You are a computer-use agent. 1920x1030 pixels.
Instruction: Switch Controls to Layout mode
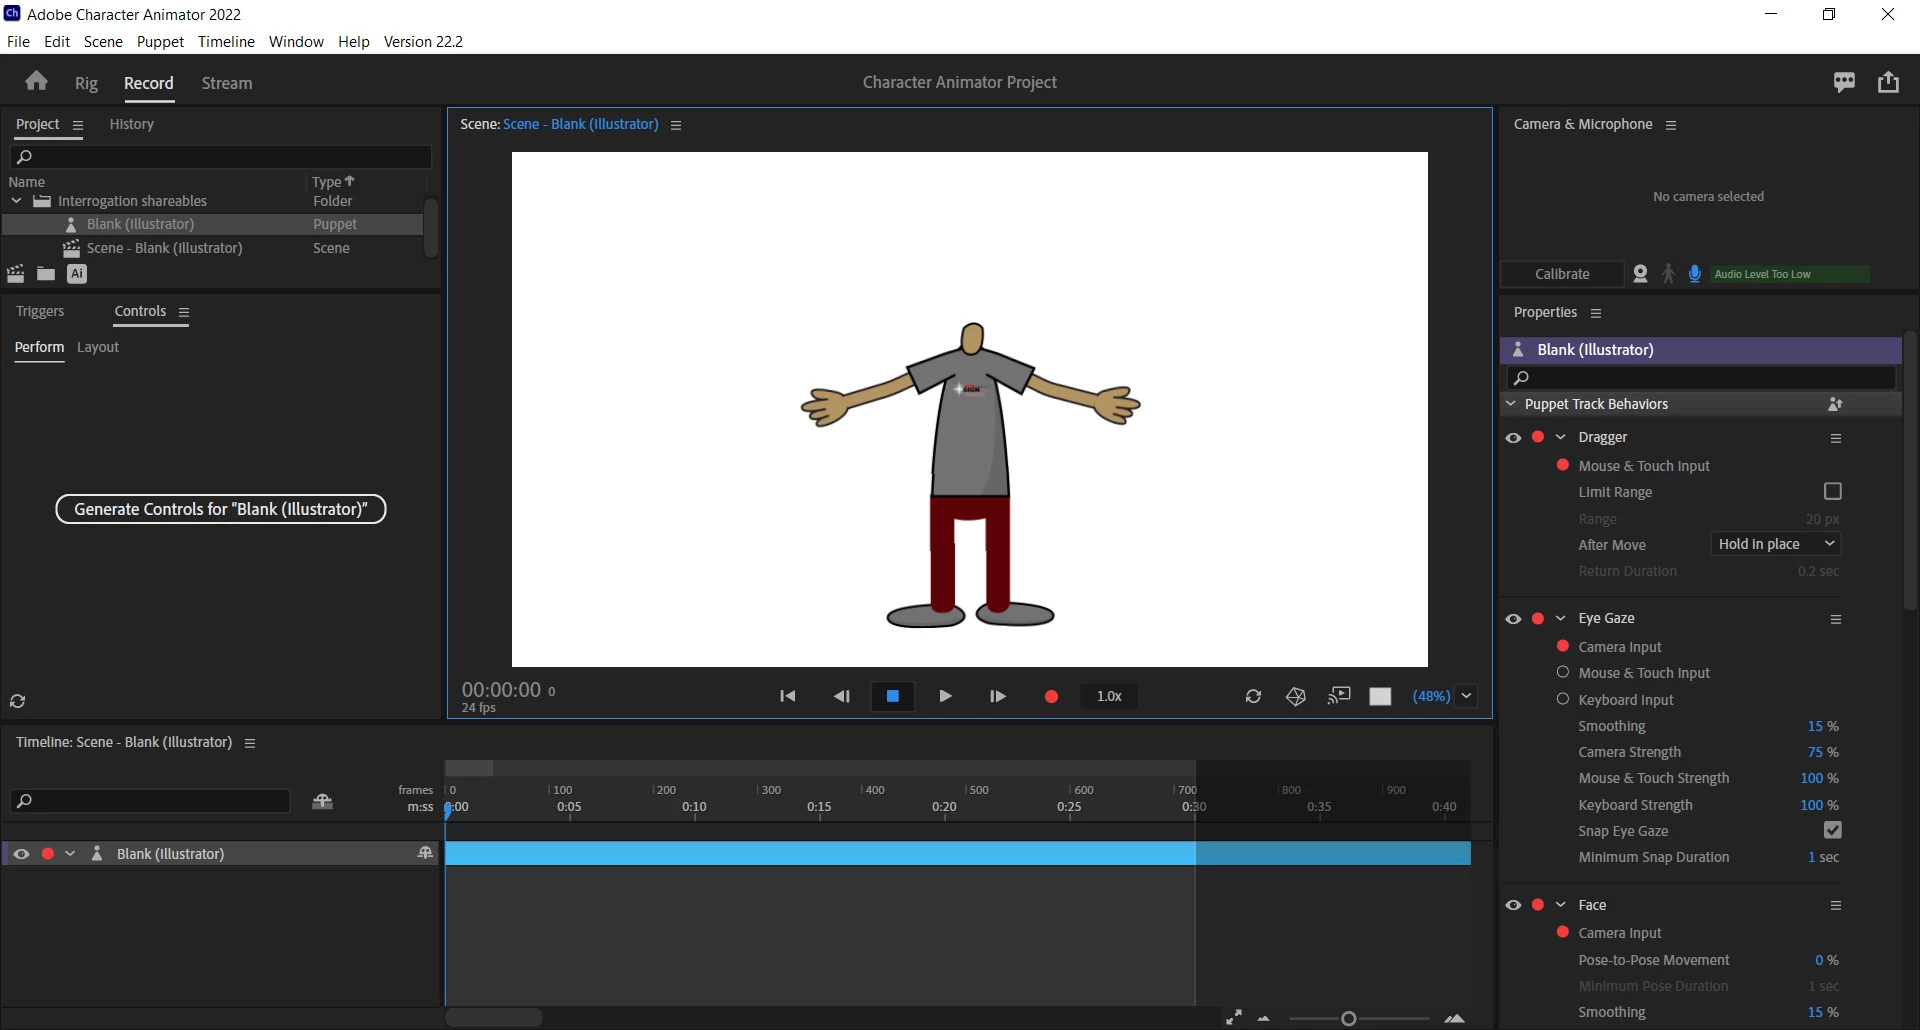(x=98, y=347)
